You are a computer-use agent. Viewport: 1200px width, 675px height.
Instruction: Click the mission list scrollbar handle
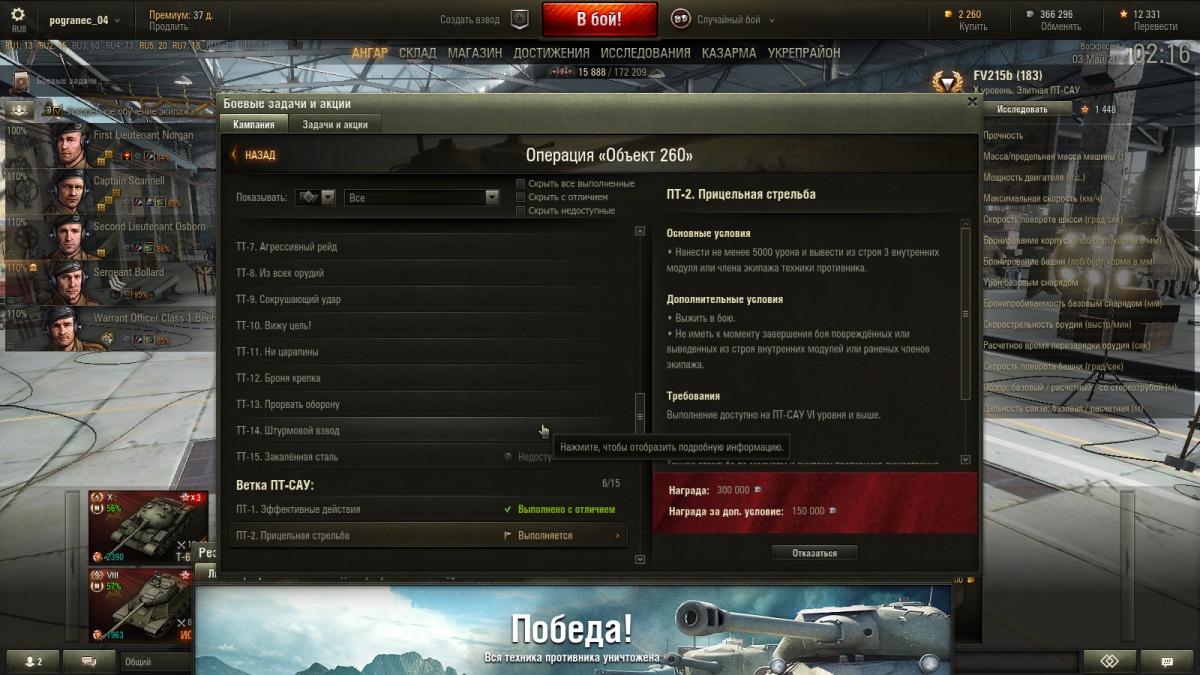(641, 412)
